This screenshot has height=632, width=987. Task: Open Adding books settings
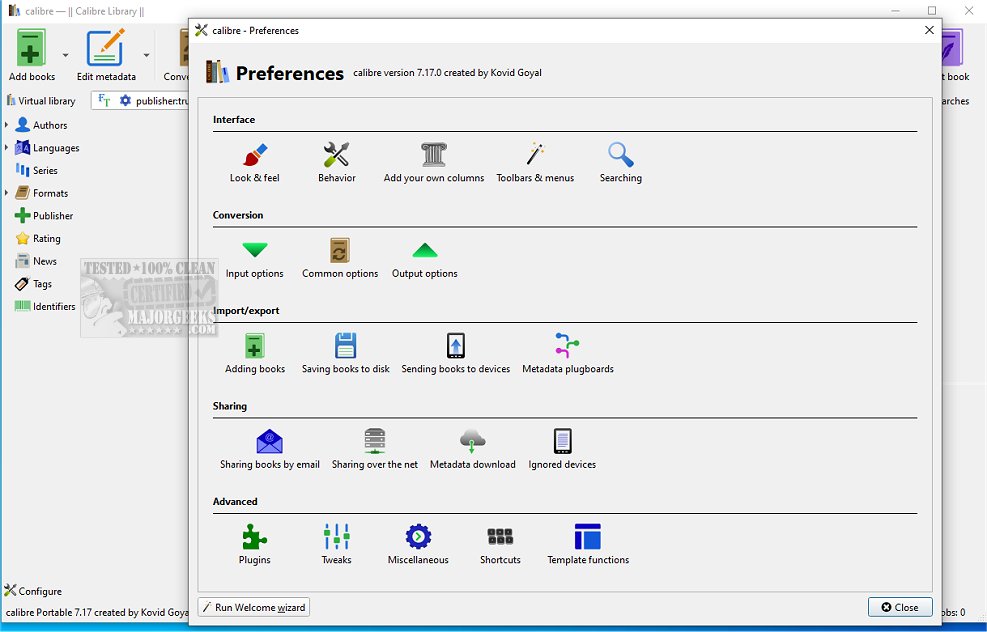(x=255, y=354)
